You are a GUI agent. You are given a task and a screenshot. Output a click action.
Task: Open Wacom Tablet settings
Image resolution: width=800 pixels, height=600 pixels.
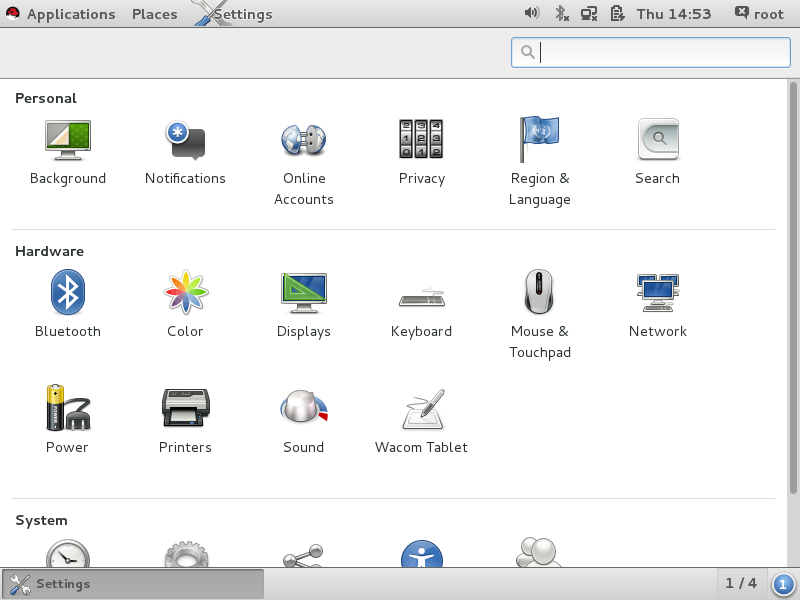click(421, 419)
